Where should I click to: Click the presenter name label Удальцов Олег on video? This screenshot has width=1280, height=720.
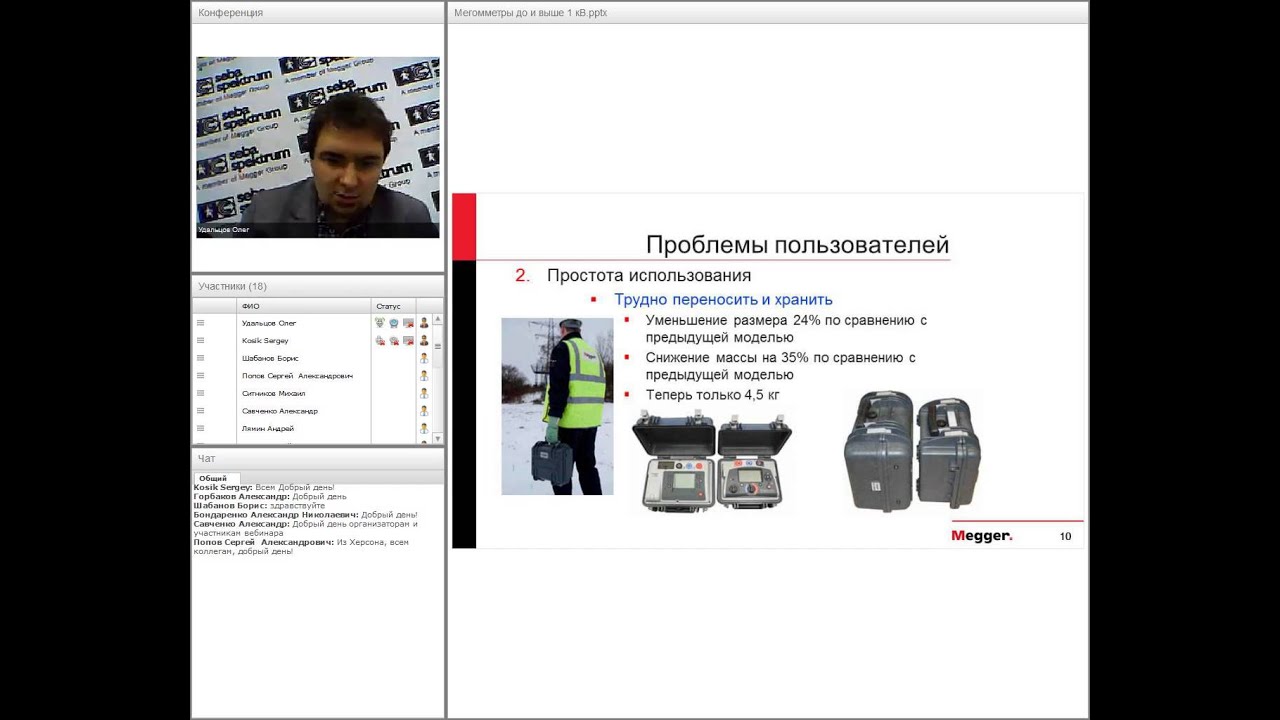coord(224,230)
